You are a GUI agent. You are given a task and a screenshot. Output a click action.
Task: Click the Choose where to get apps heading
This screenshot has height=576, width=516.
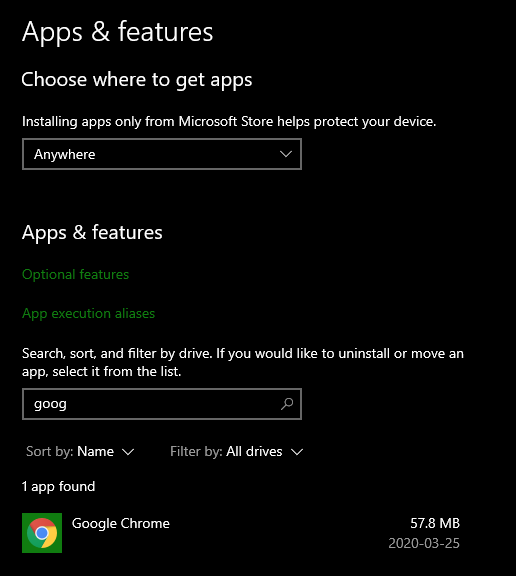[x=137, y=80]
